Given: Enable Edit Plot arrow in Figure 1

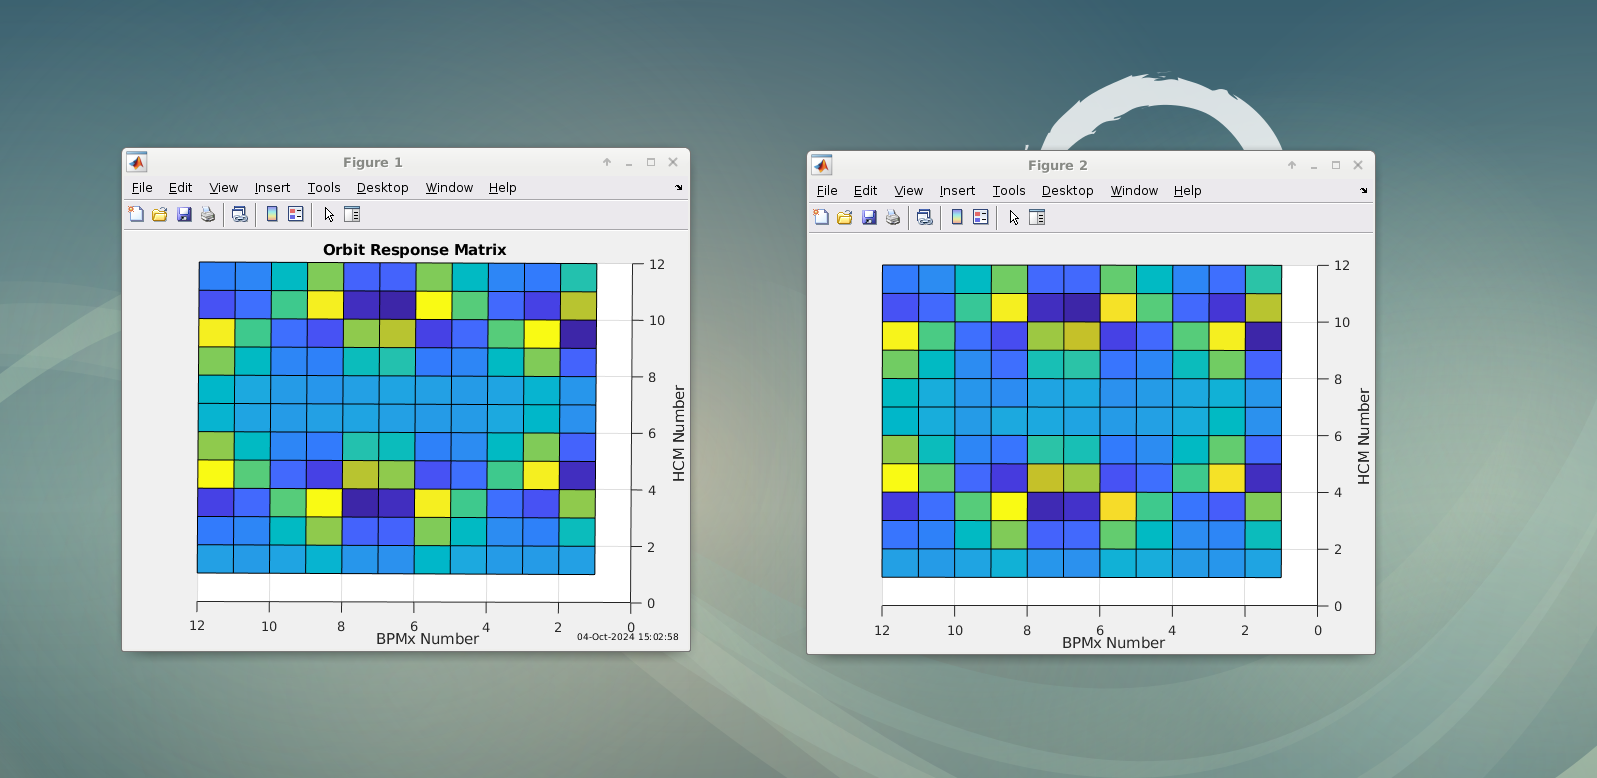Looking at the screenshot, I should pyautogui.click(x=329, y=214).
